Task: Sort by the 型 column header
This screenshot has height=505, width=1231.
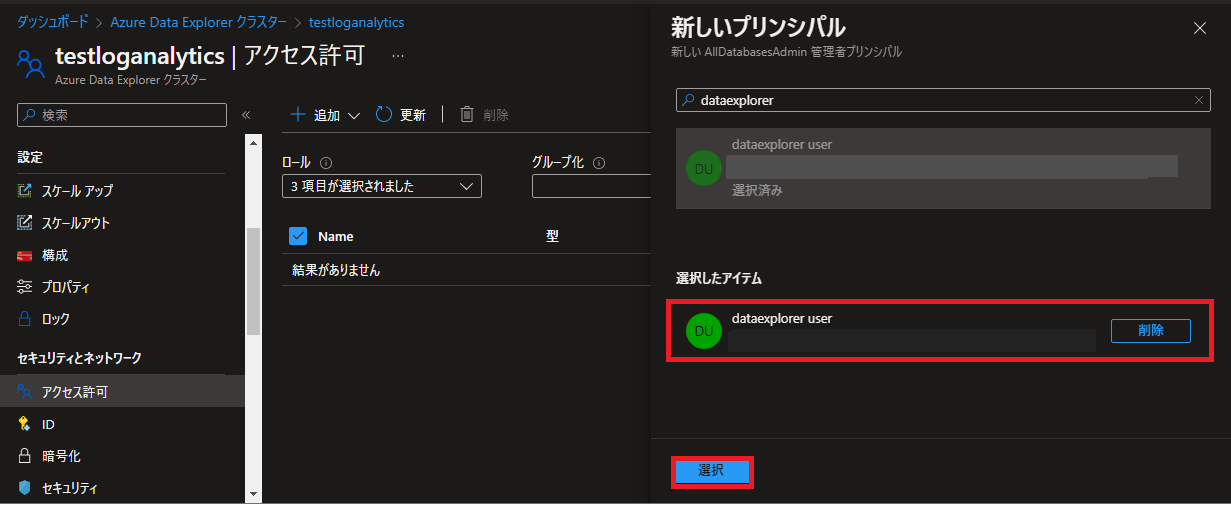Action: [552, 237]
